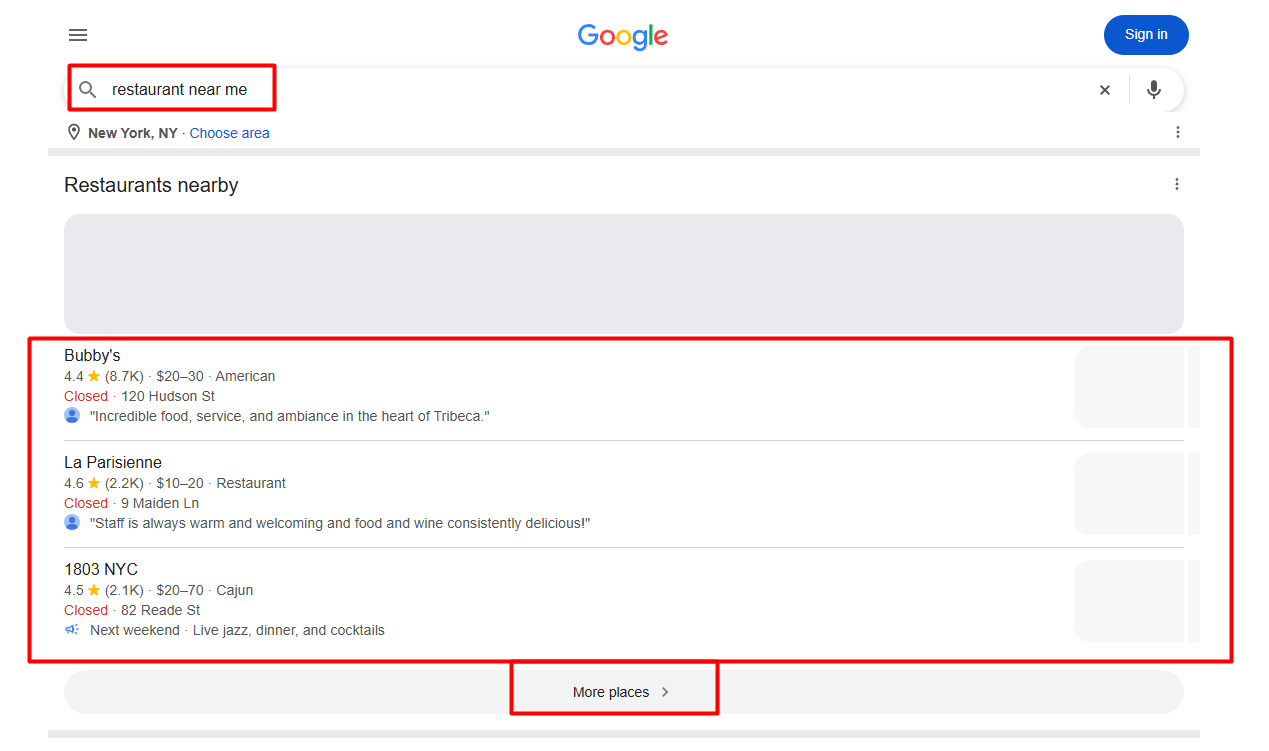
Task: Open the hamburger main menu
Action: coord(78,35)
